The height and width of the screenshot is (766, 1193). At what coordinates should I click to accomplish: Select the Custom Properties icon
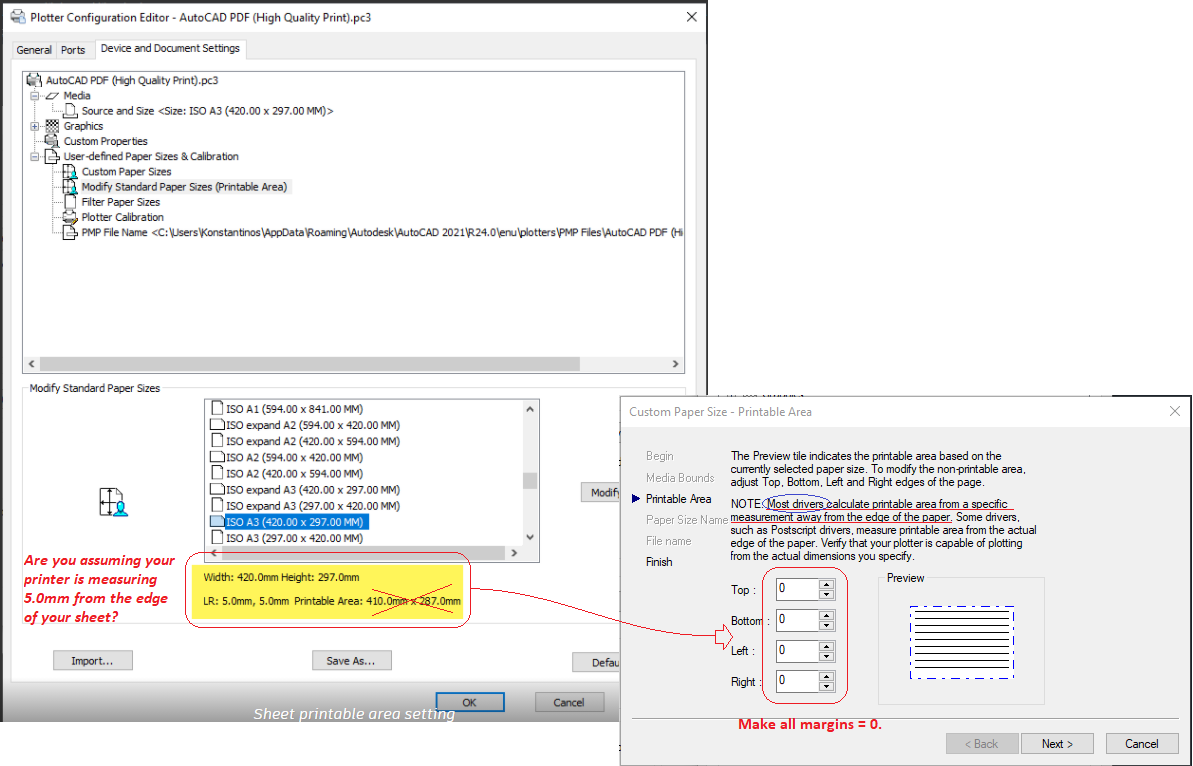(x=51, y=140)
